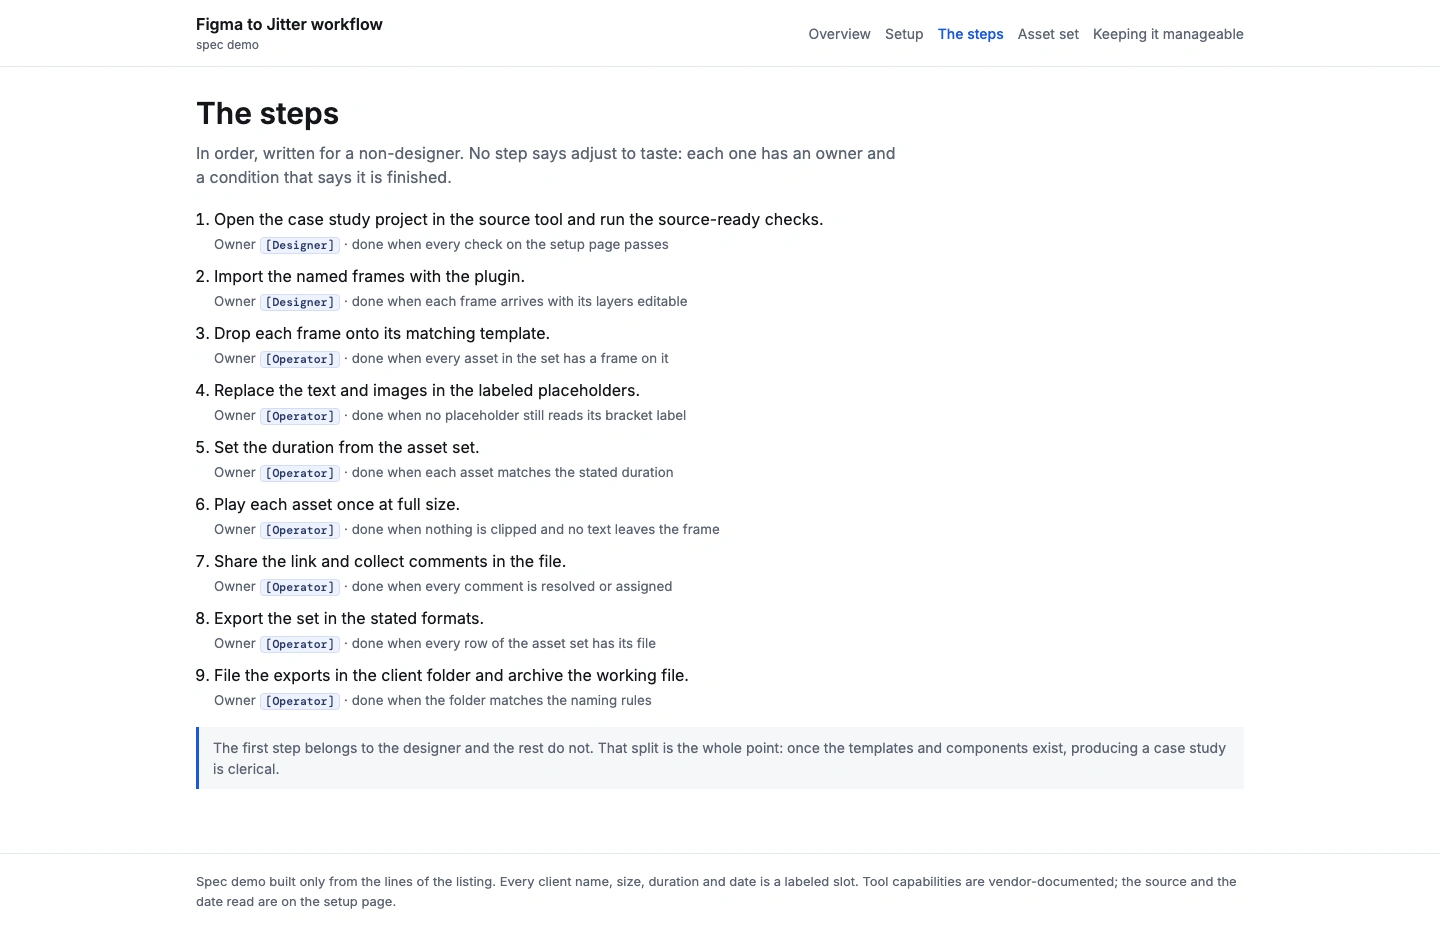Click the spec demo subtitle

click(227, 45)
